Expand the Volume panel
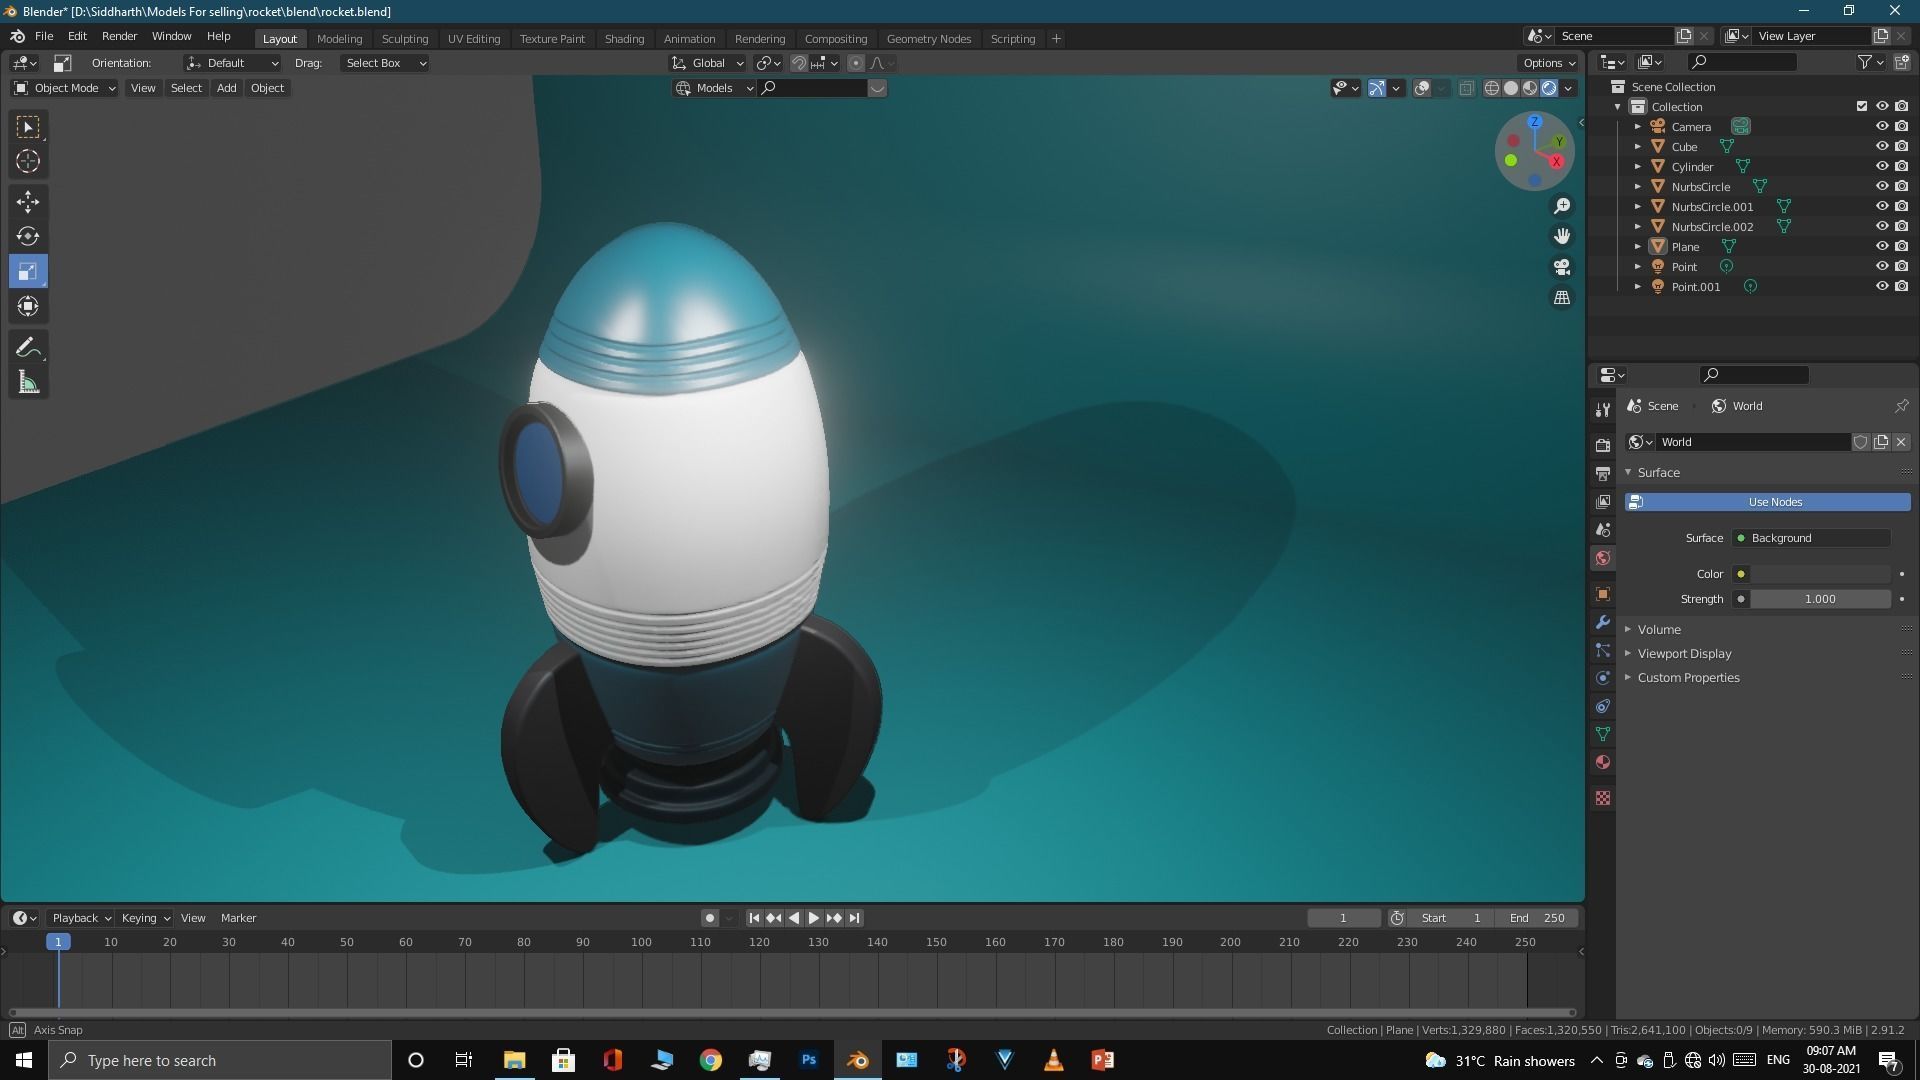The image size is (1920, 1080). [x=1658, y=629]
